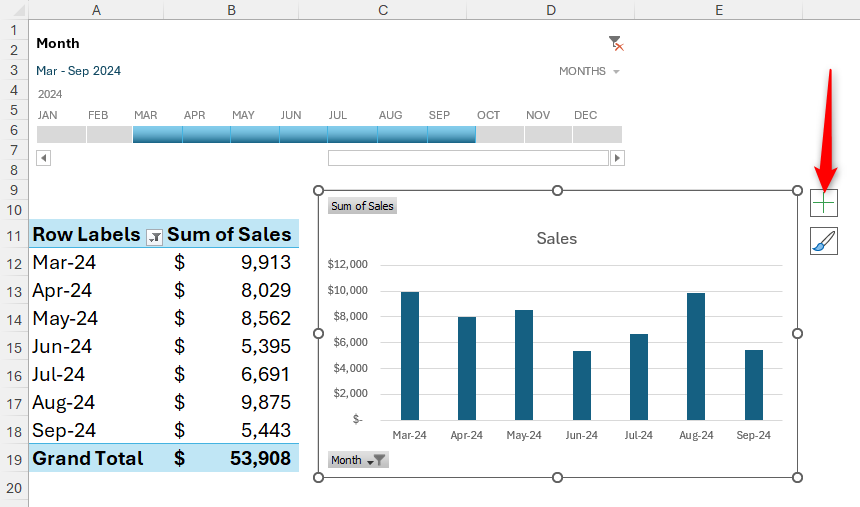Select the Mar-24 row label cell
The image size is (860, 507).
pyautogui.click(x=96, y=262)
